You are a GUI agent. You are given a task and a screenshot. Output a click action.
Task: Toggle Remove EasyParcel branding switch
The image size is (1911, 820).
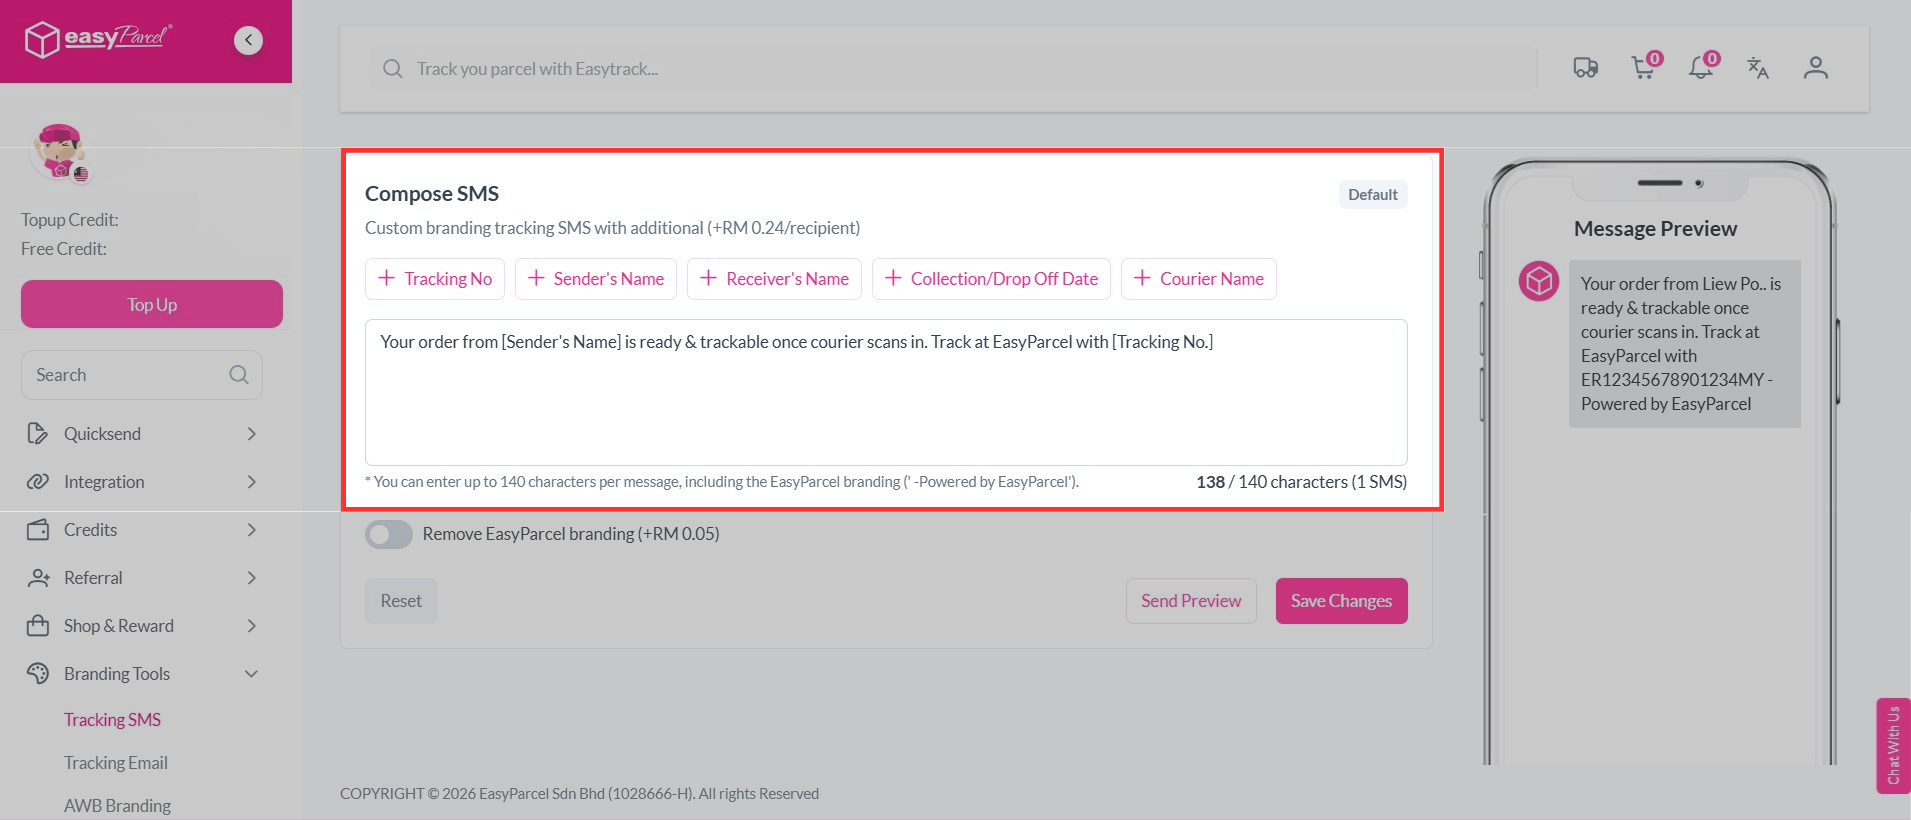(x=389, y=534)
